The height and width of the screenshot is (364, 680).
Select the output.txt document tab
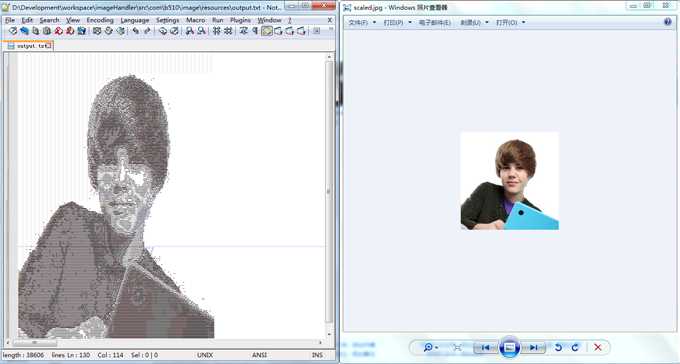click(27, 46)
